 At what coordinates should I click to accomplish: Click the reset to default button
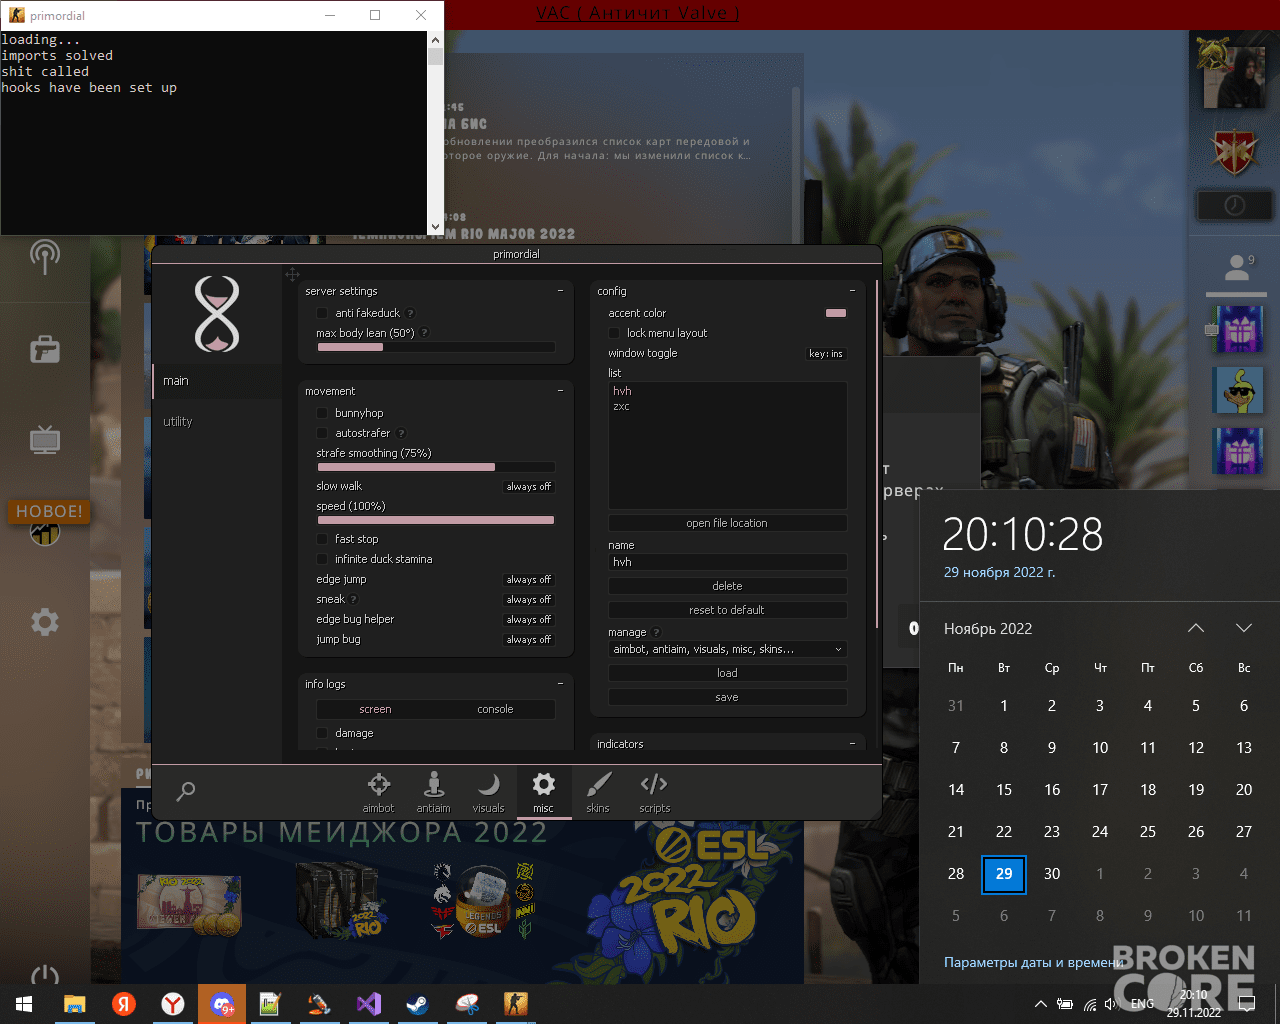pyautogui.click(x=727, y=610)
